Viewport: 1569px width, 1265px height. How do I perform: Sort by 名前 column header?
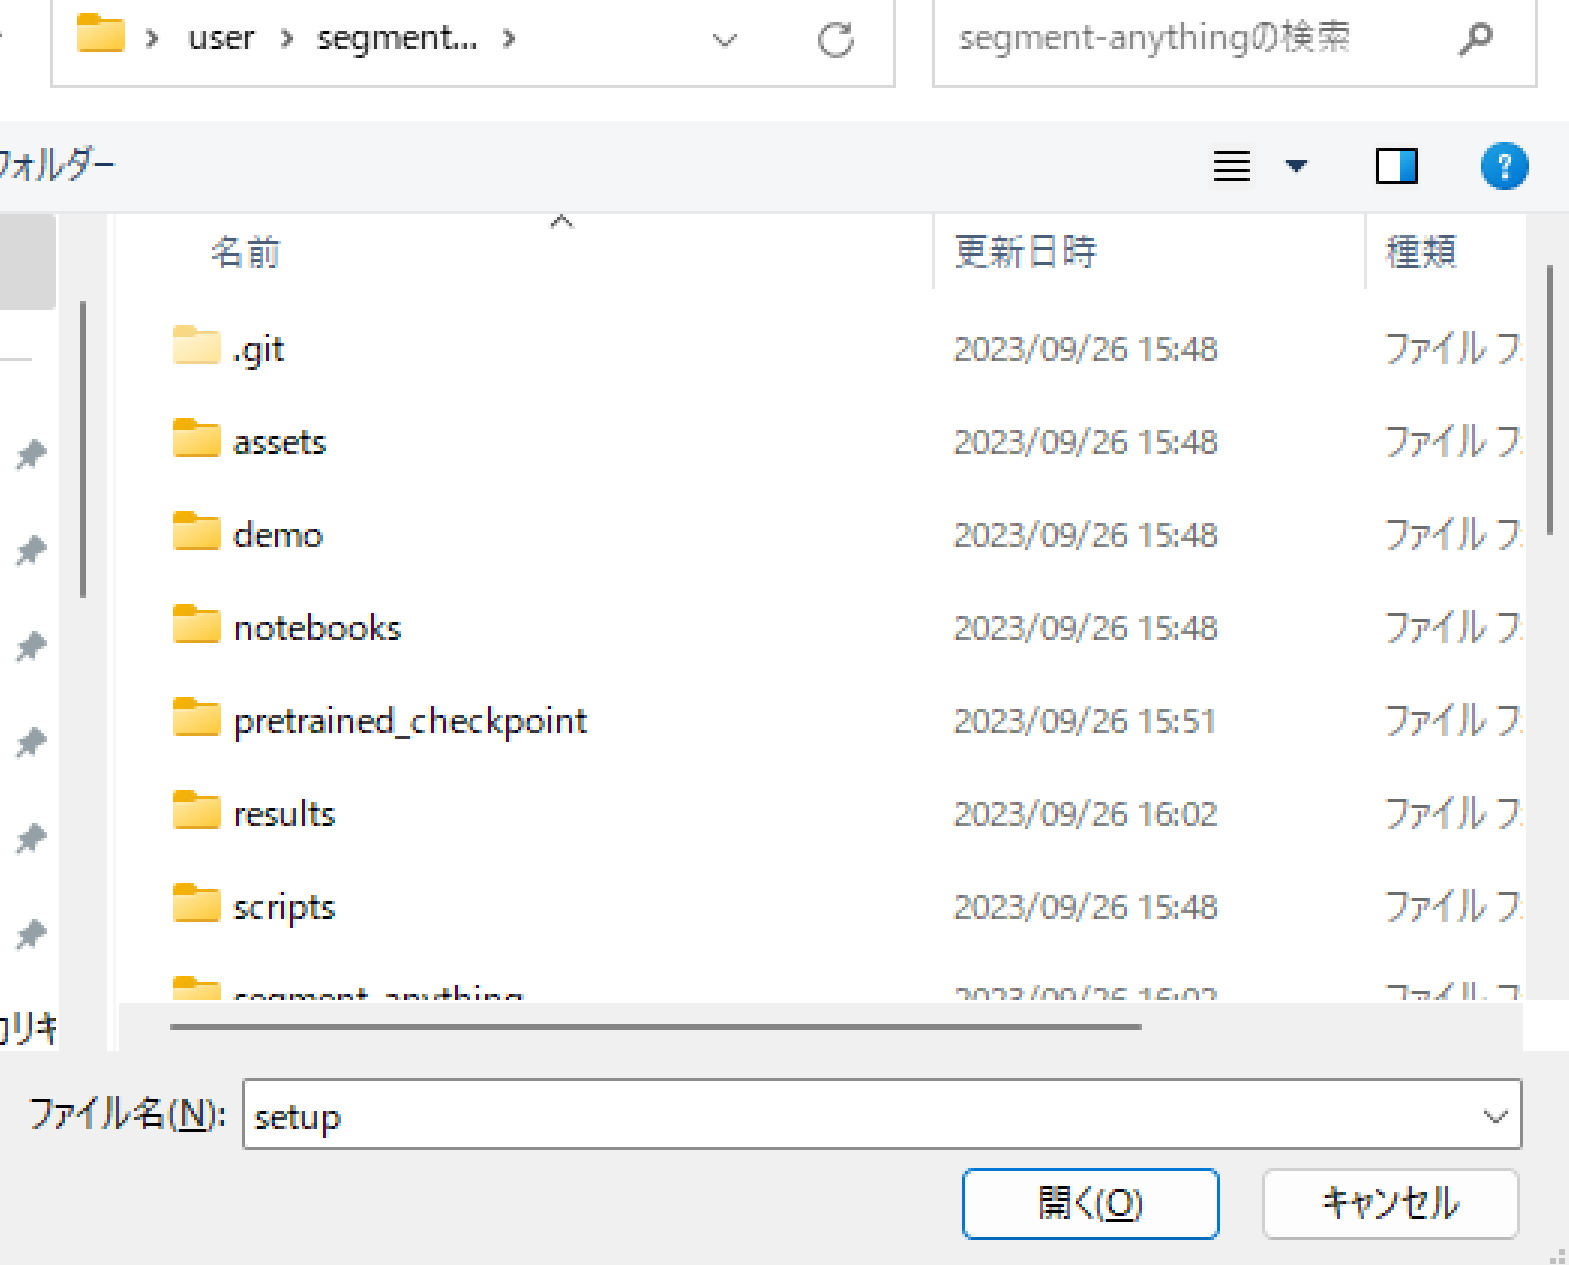[x=245, y=252]
